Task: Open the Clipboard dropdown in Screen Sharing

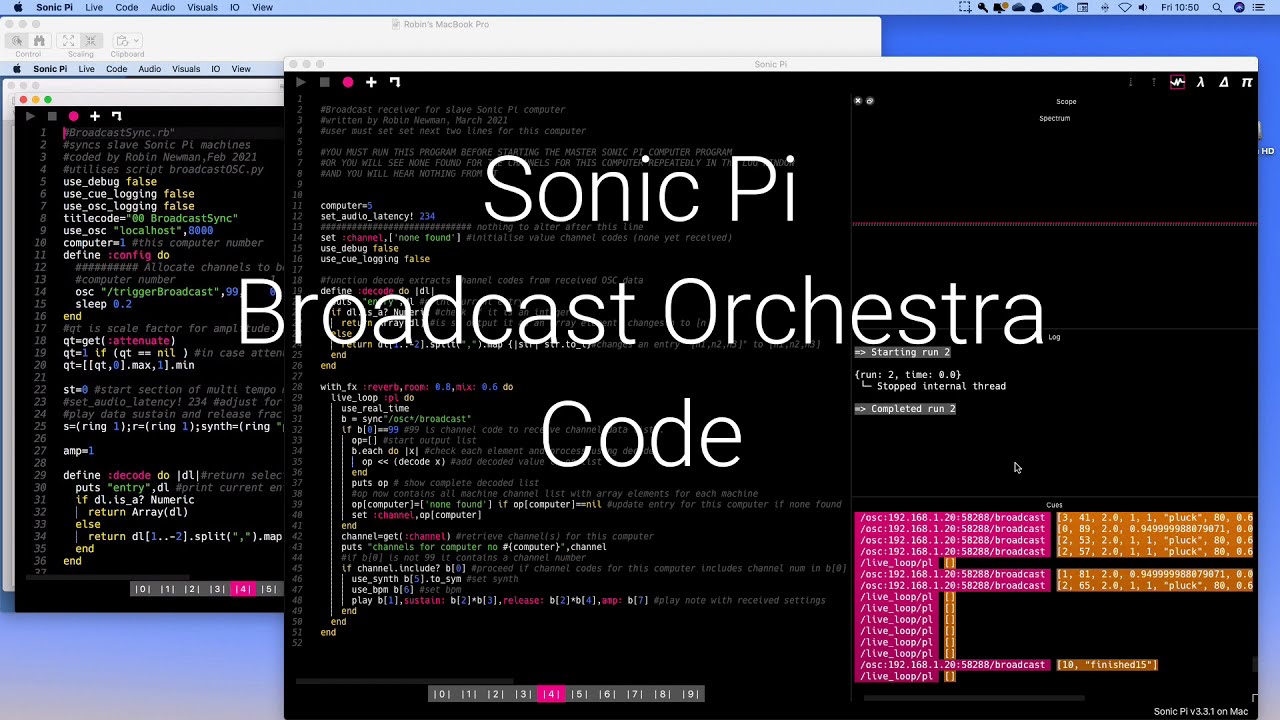Action: click(x=128, y=41)
